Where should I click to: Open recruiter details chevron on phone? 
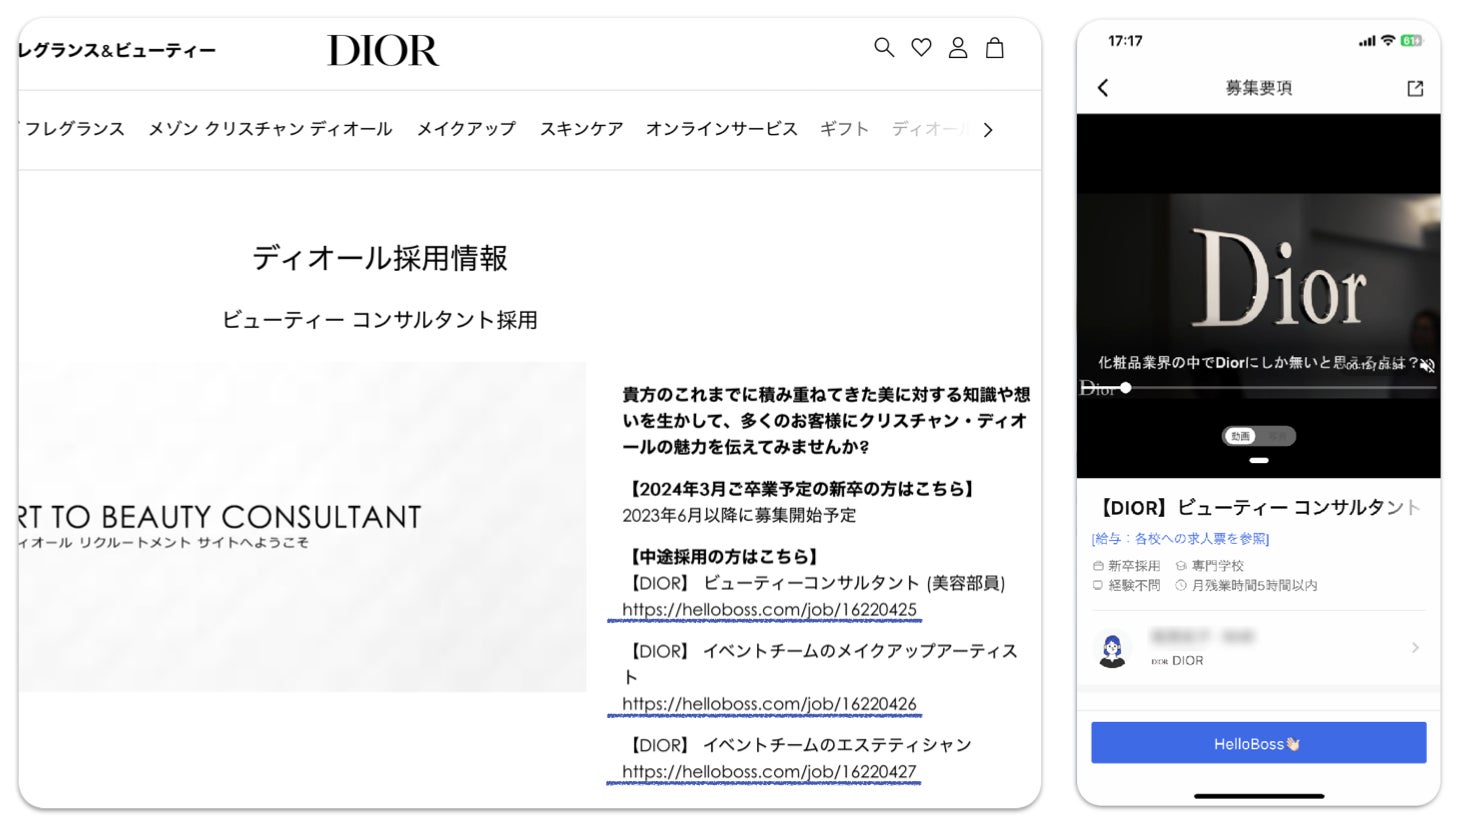click(x=1415, y=648)
